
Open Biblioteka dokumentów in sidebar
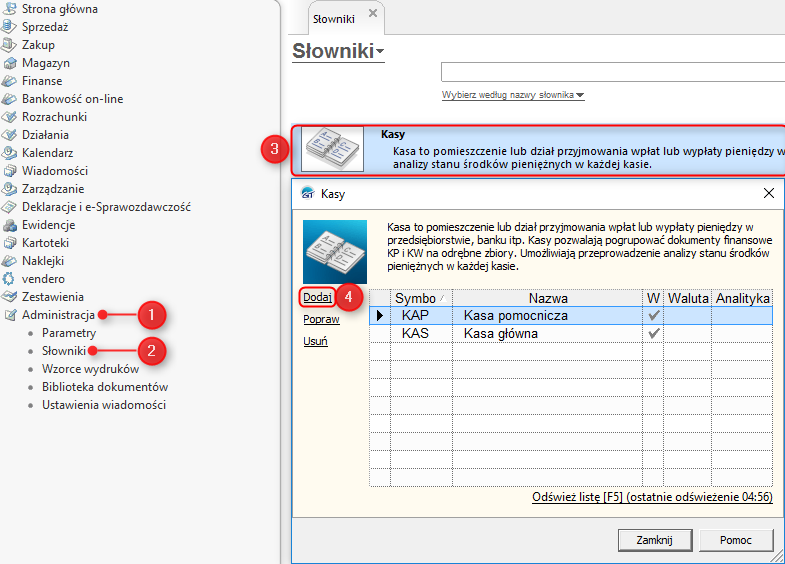click(105, 387)
